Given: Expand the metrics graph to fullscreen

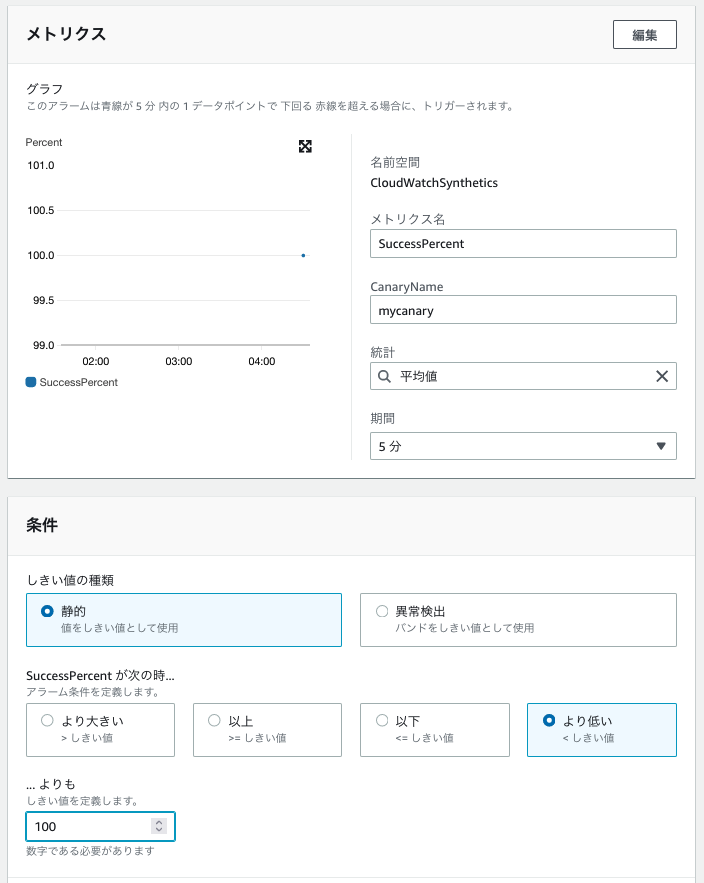Looking at the screenshot, I should (x=304, y=147).
